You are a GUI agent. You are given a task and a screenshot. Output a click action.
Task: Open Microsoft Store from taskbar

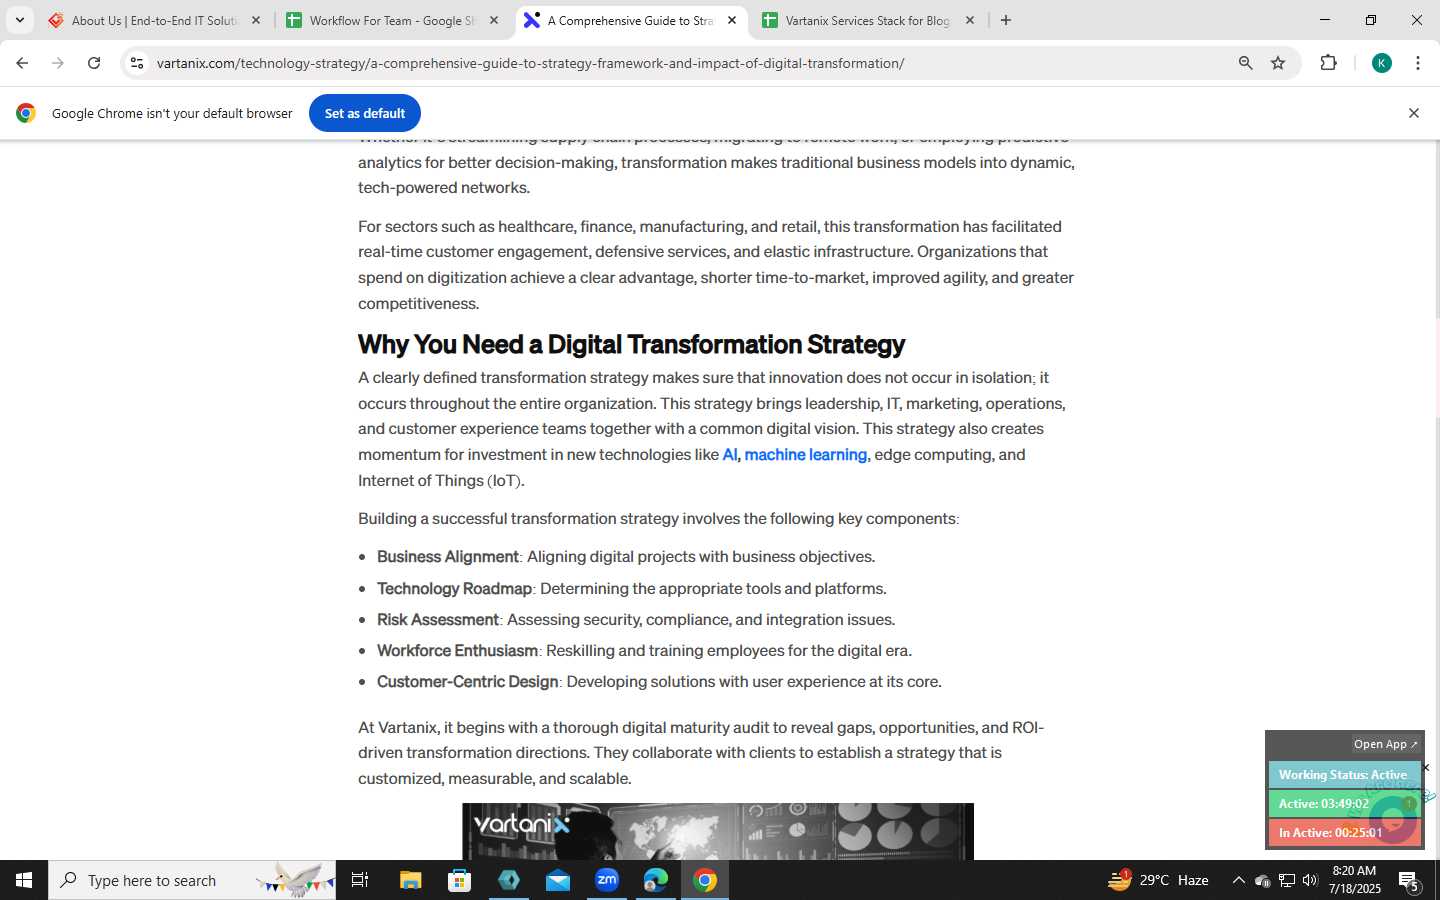(x=460, y=880)
